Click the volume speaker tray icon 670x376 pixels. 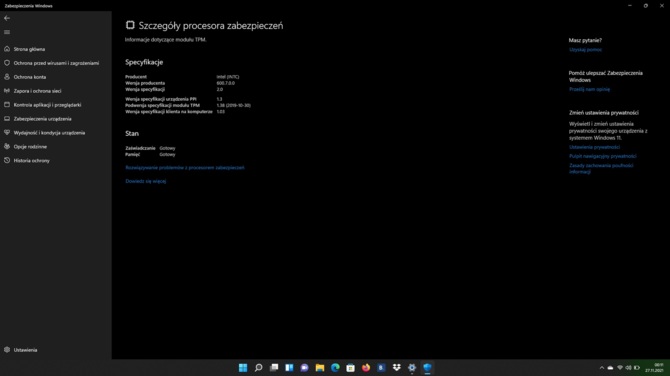pyautogui.click(x=628, y=368)
